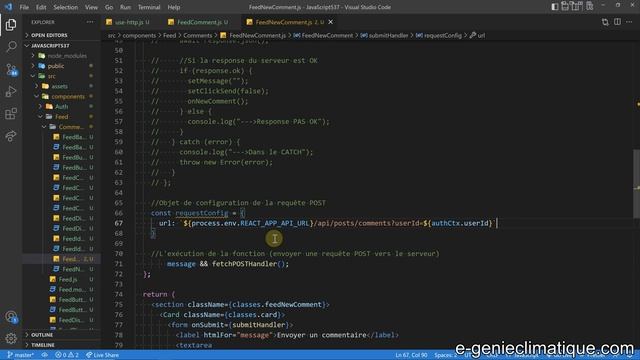
Task: Open the Run menu
Action: pyautogui.click(x=125, y=7)
